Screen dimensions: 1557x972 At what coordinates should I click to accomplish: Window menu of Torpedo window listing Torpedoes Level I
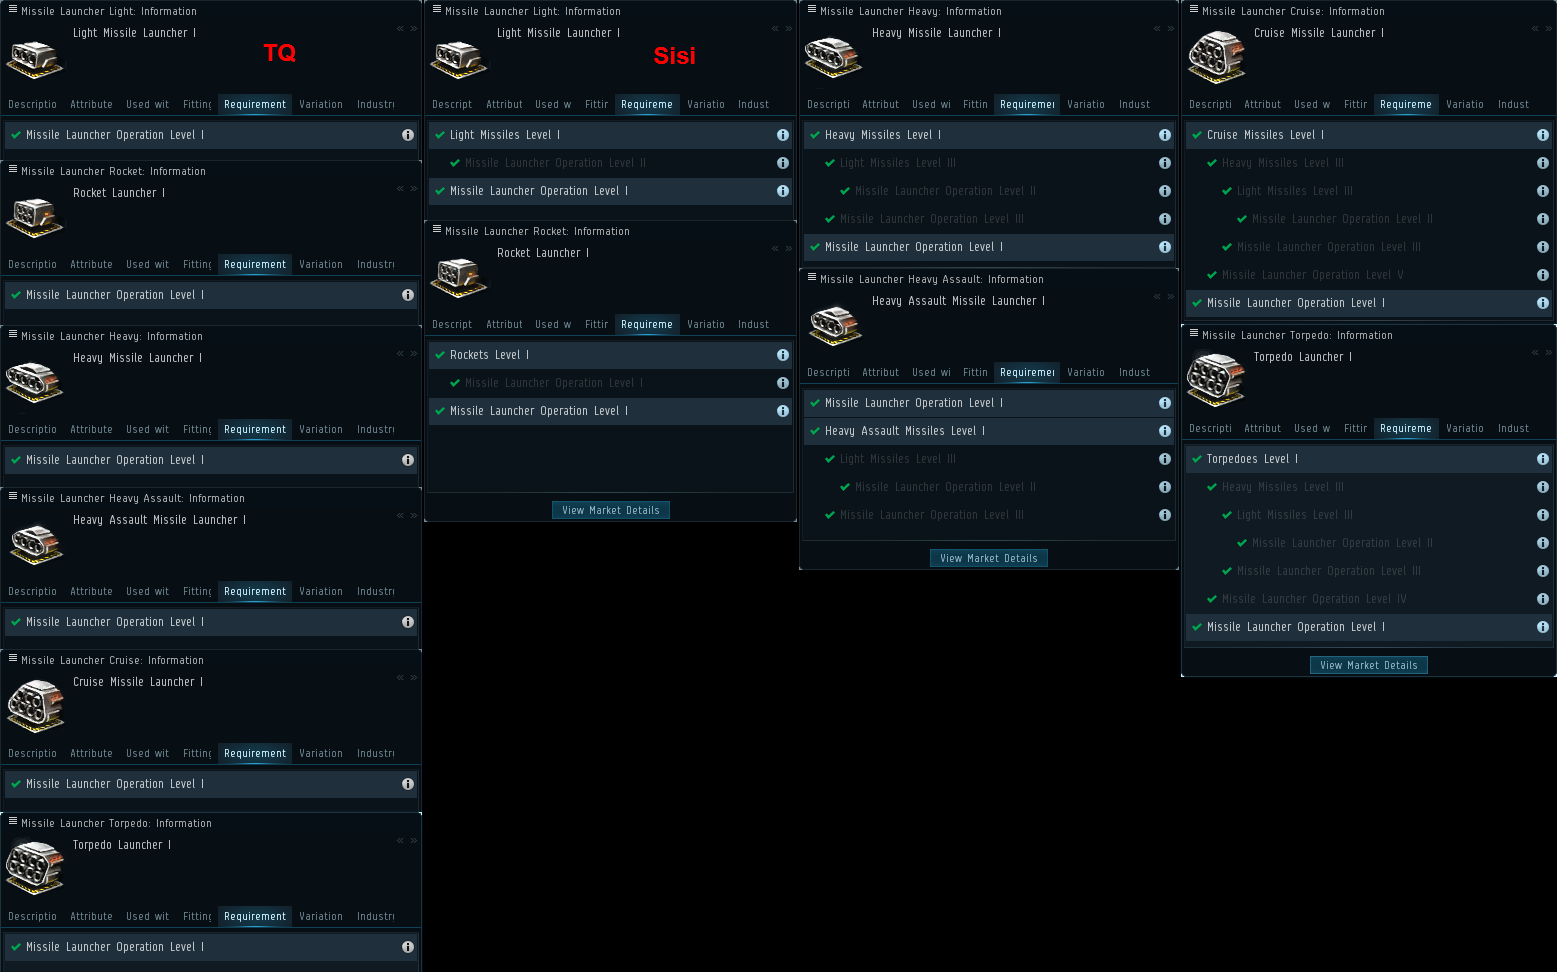[x=1194, y=333]
